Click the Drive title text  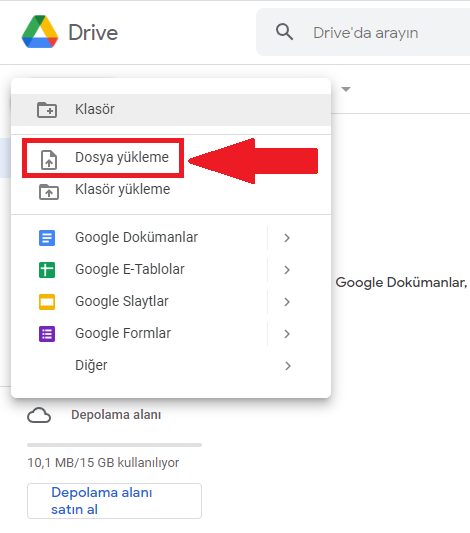click(93, 33)
